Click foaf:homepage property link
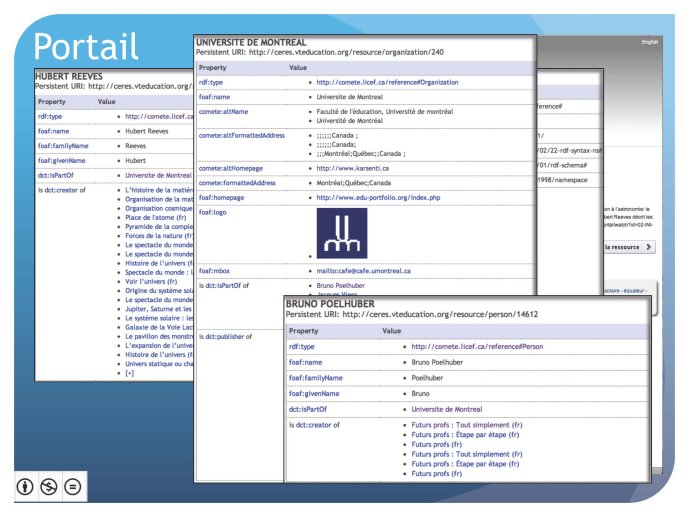689x517 pixels. point(221,198)
